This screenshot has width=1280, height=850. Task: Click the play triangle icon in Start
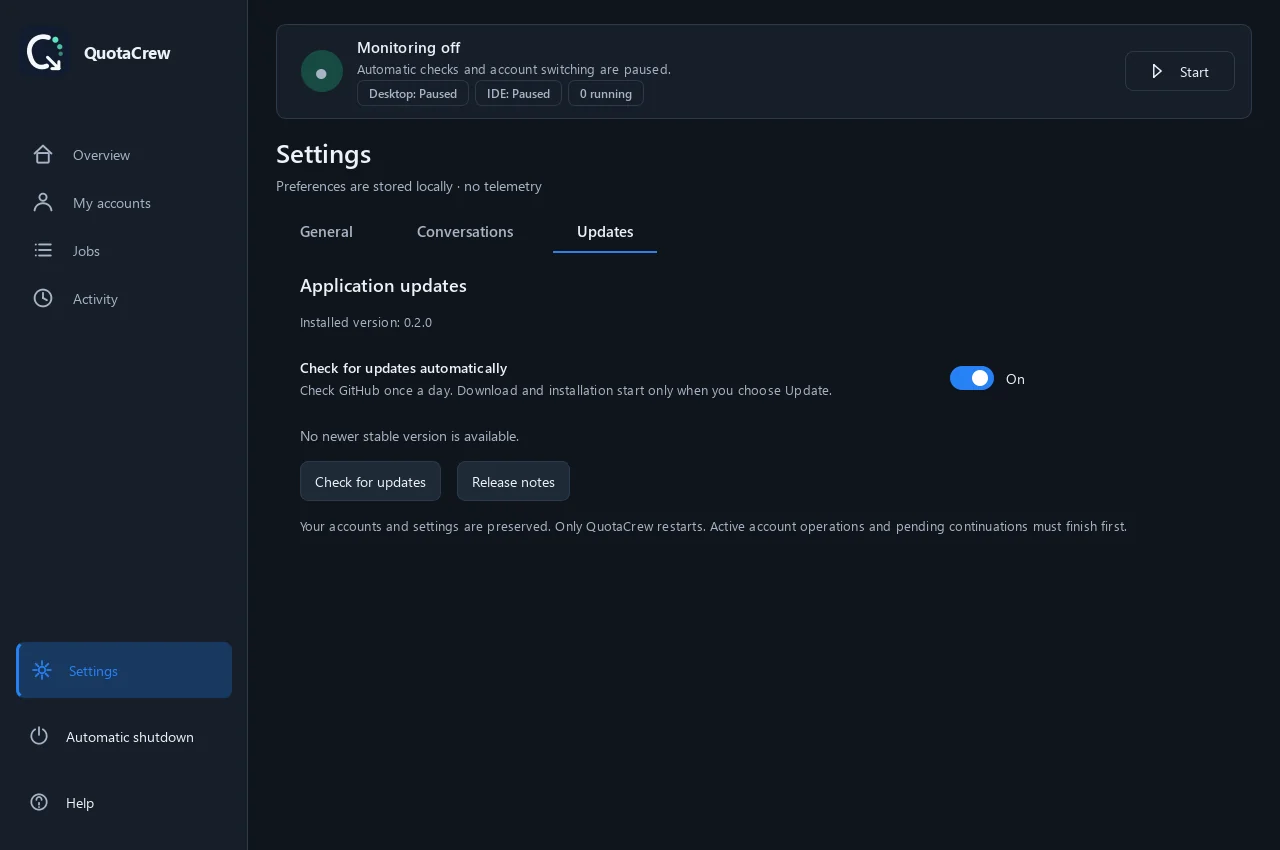click(x=1157, y=71)
